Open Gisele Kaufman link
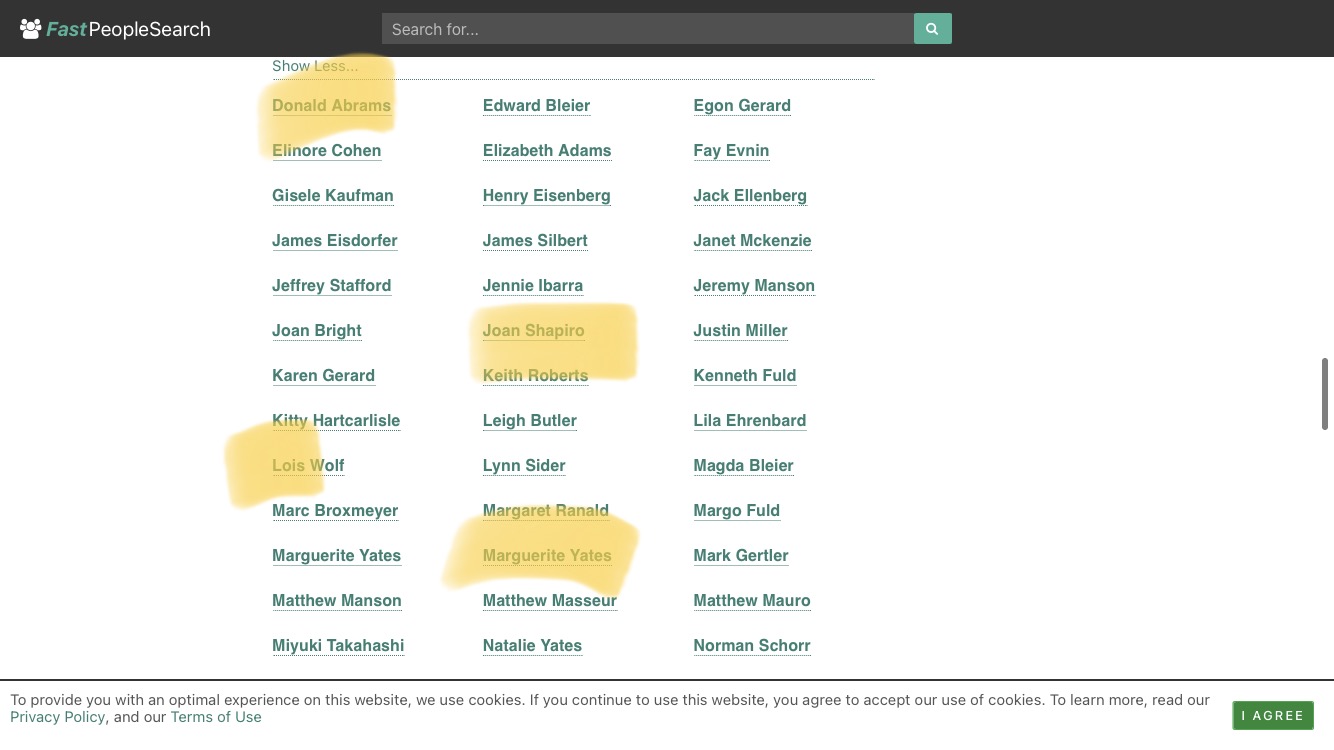Screen dimensions: 1334x750 (332, 195)
